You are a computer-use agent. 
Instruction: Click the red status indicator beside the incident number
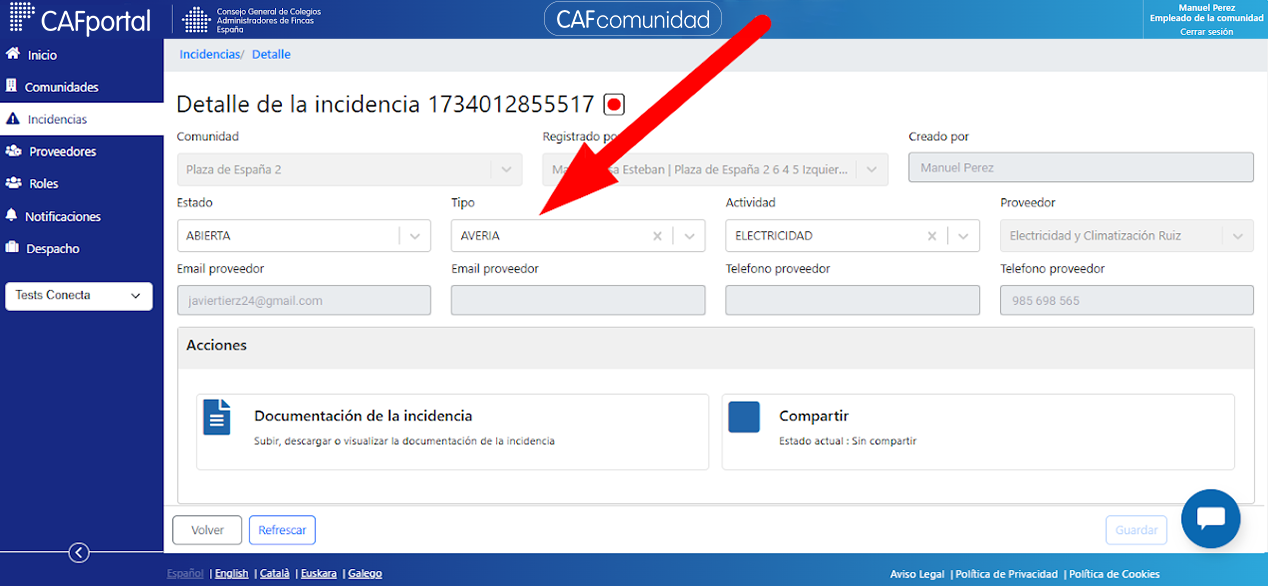[x=614, y=104]
